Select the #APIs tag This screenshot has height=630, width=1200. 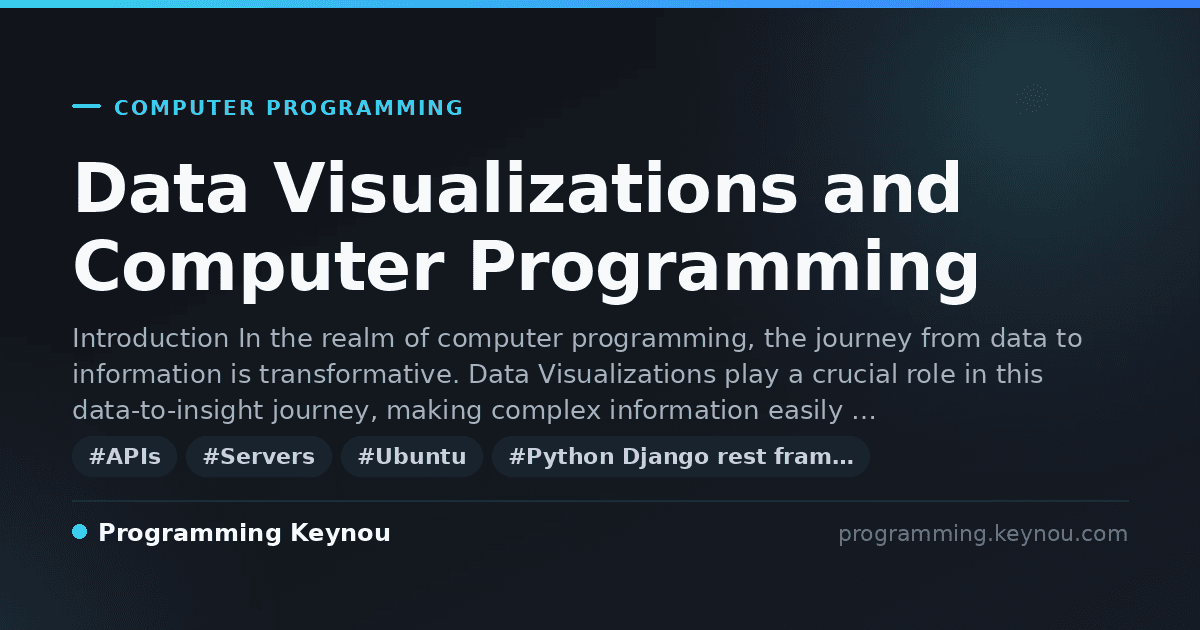(x=125, y=457)
